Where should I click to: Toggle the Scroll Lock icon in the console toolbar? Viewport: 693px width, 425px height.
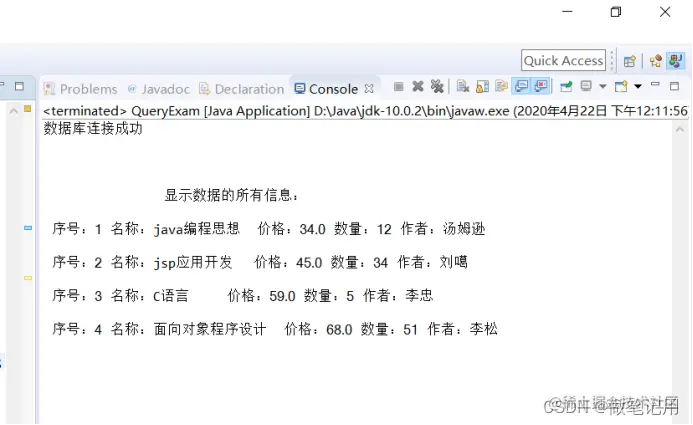pyautogui.click(x=482, y=86)
